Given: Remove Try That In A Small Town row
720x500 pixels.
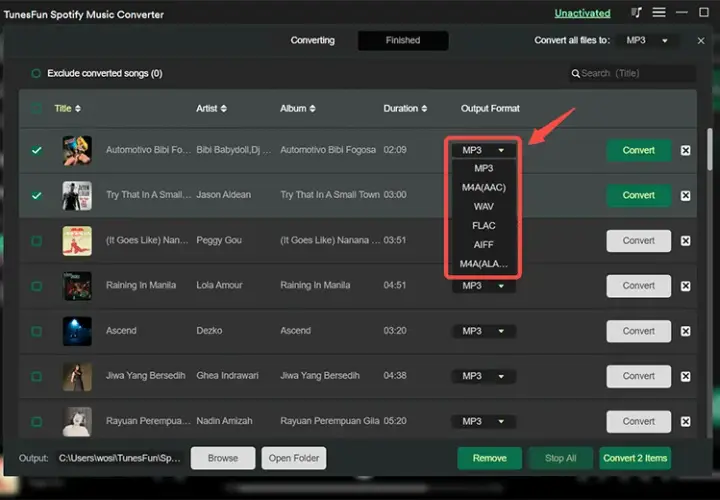Looking at the screenshot, I should (685, 196).
